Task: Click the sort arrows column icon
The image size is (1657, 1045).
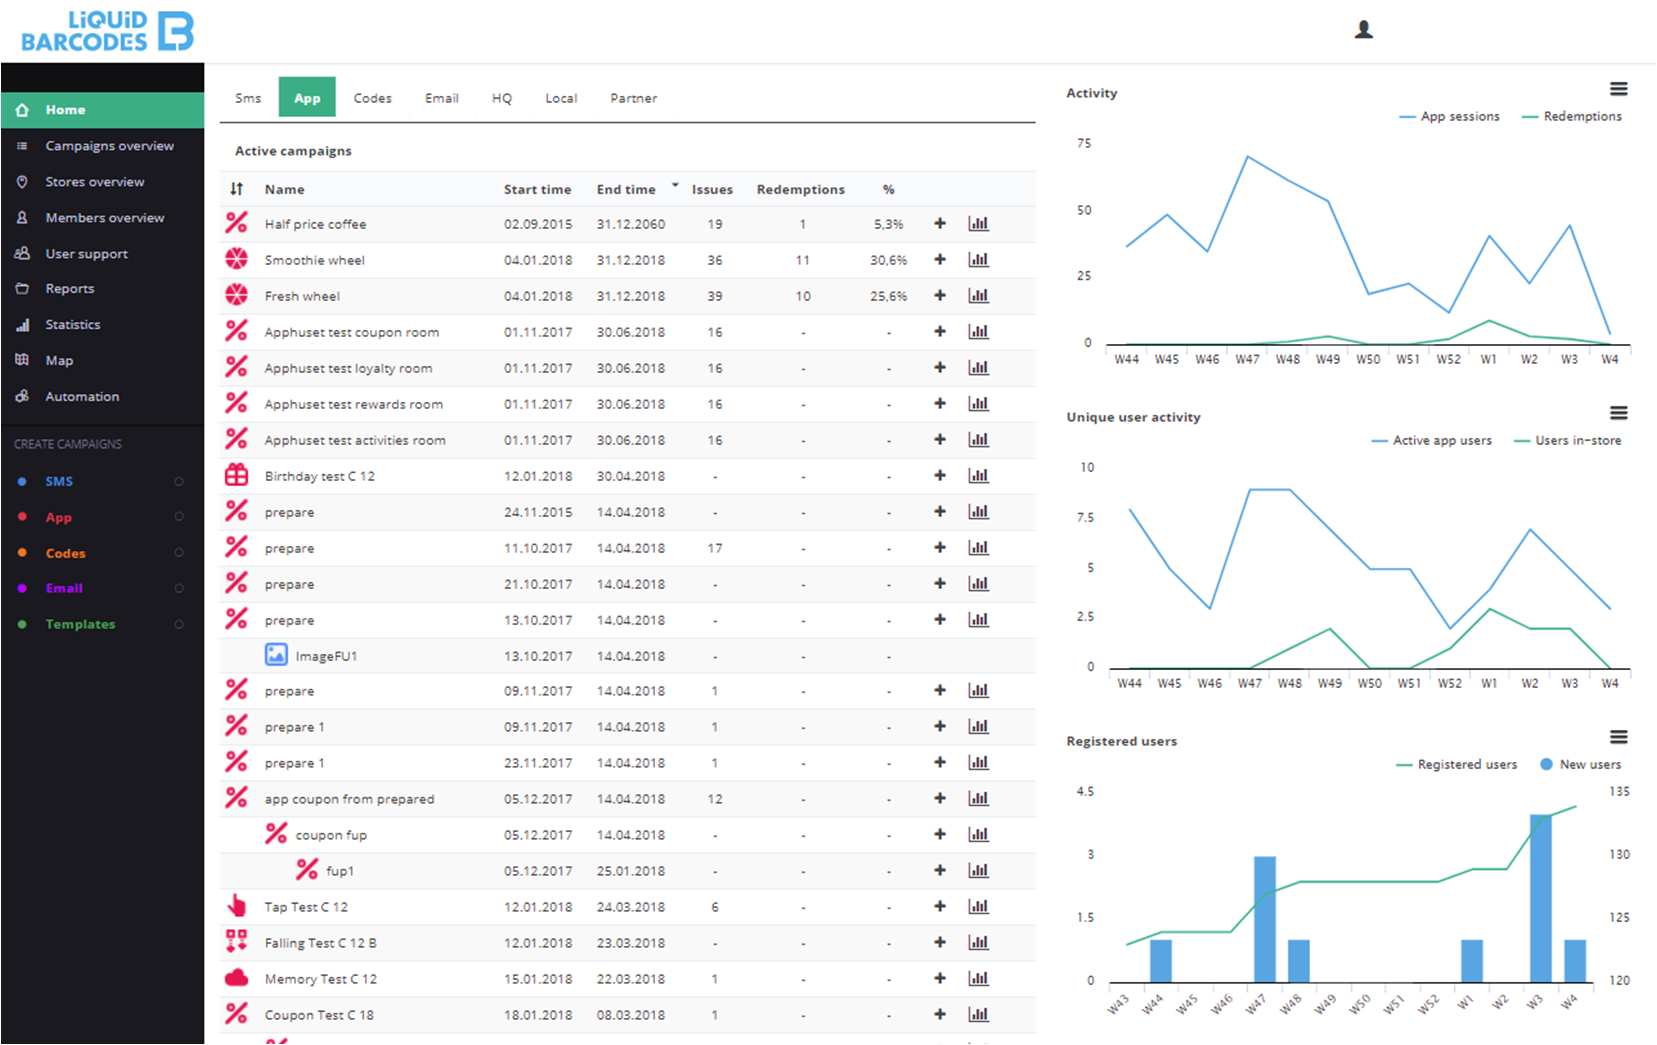Action: [x=237, y=189]
